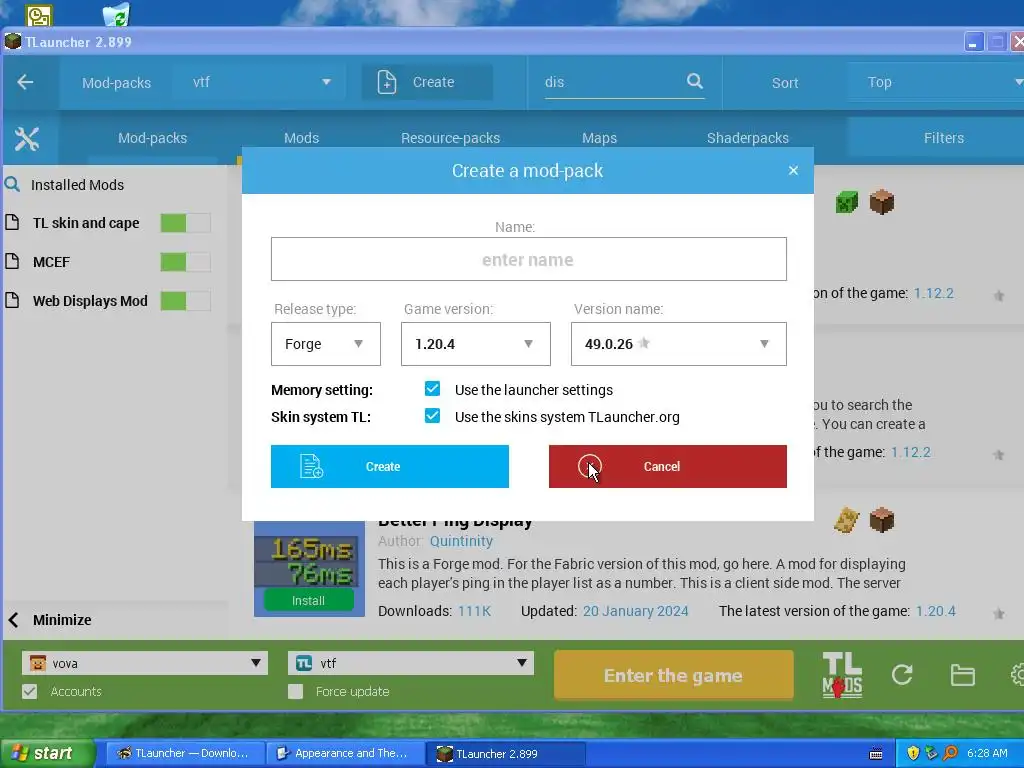Uncheck Use the skins system TLauncher.org

click(x=432, y=416)
